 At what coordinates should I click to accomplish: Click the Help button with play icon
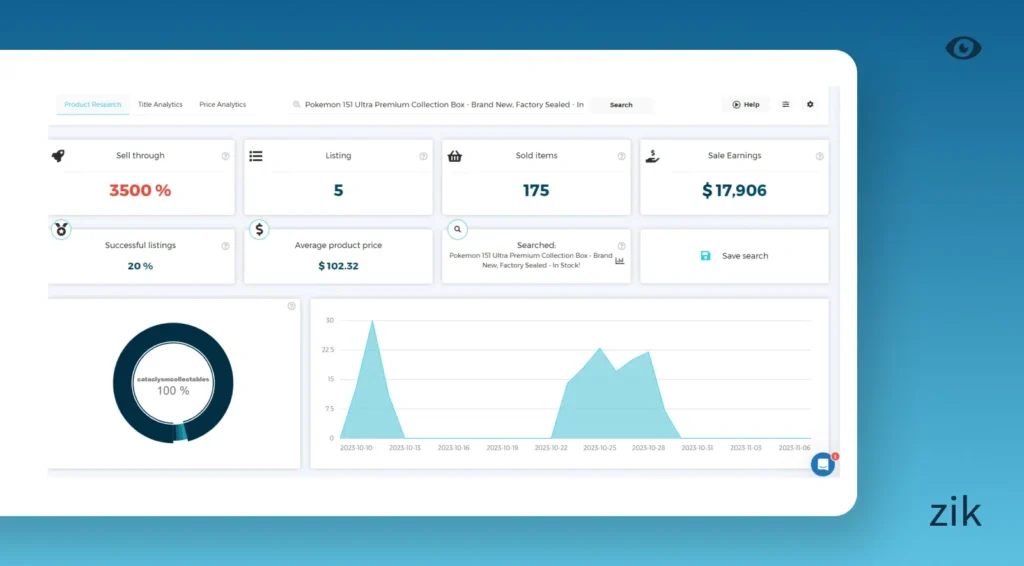click(745, 104)
